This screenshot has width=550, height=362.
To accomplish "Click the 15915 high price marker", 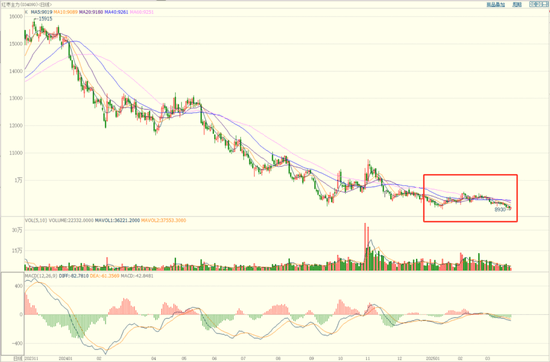I will [45, 19].
